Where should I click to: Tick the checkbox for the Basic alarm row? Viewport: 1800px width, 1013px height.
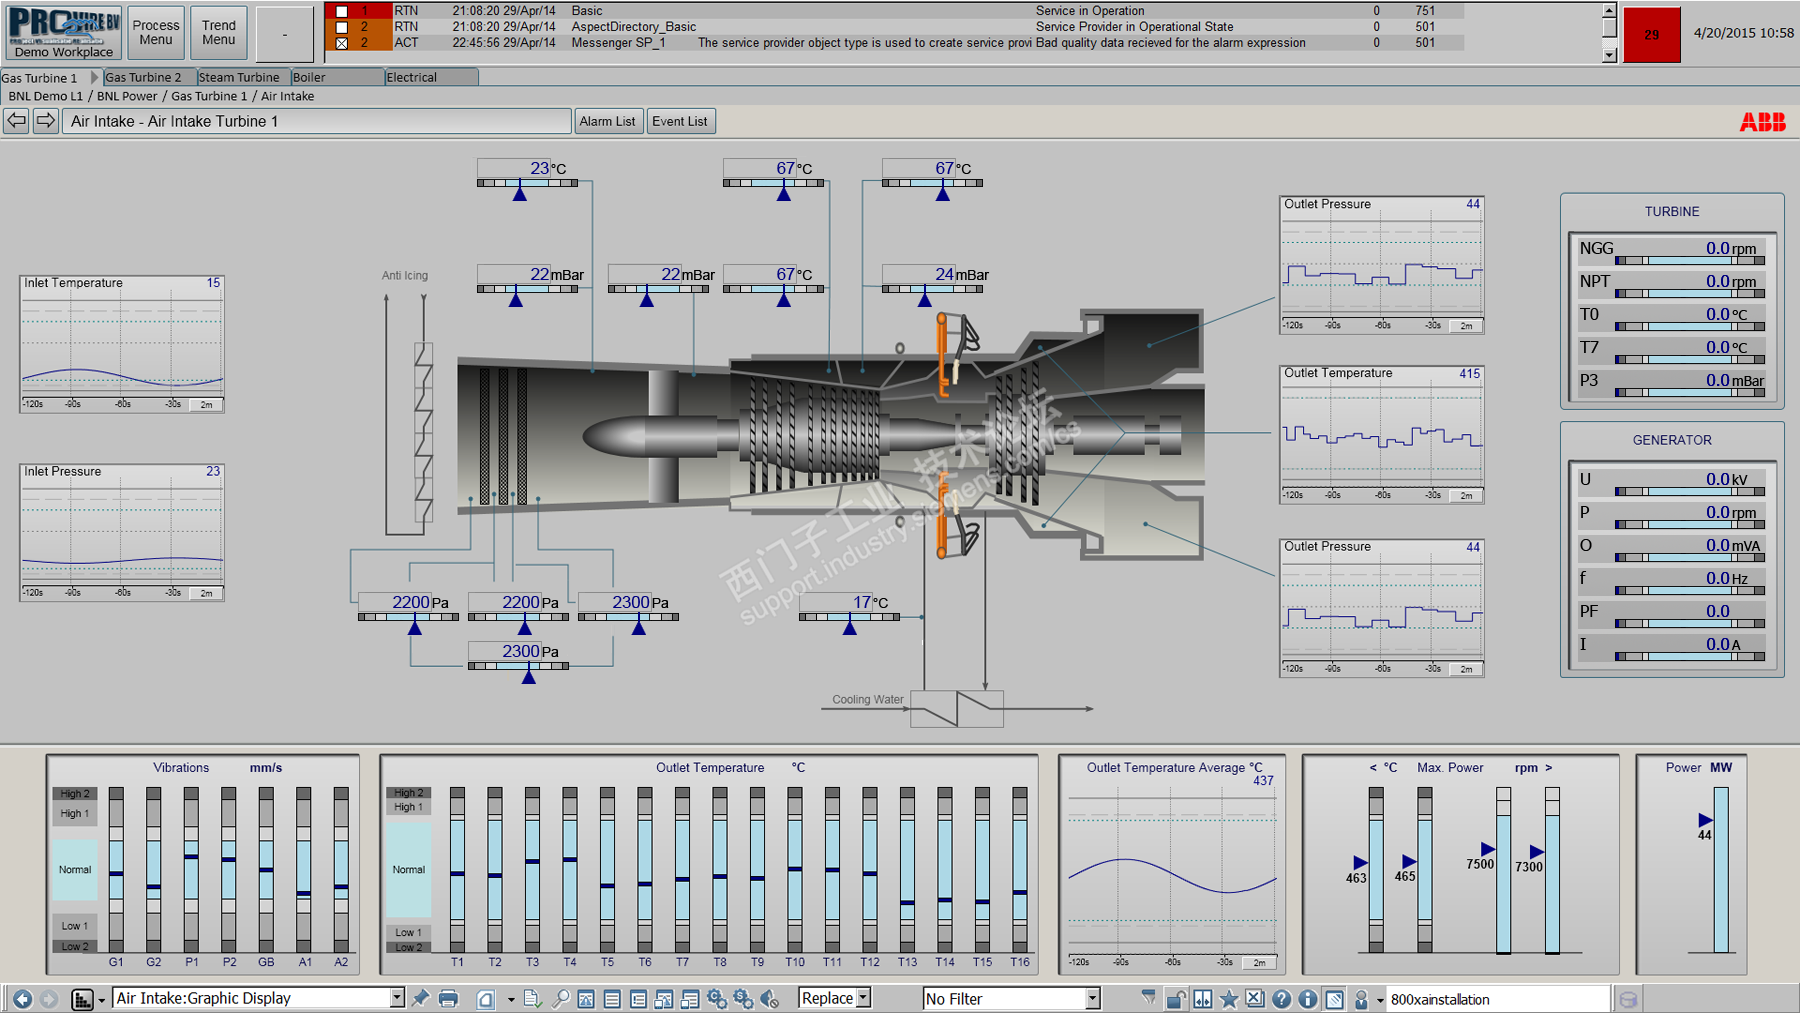(x=342, y=11)
